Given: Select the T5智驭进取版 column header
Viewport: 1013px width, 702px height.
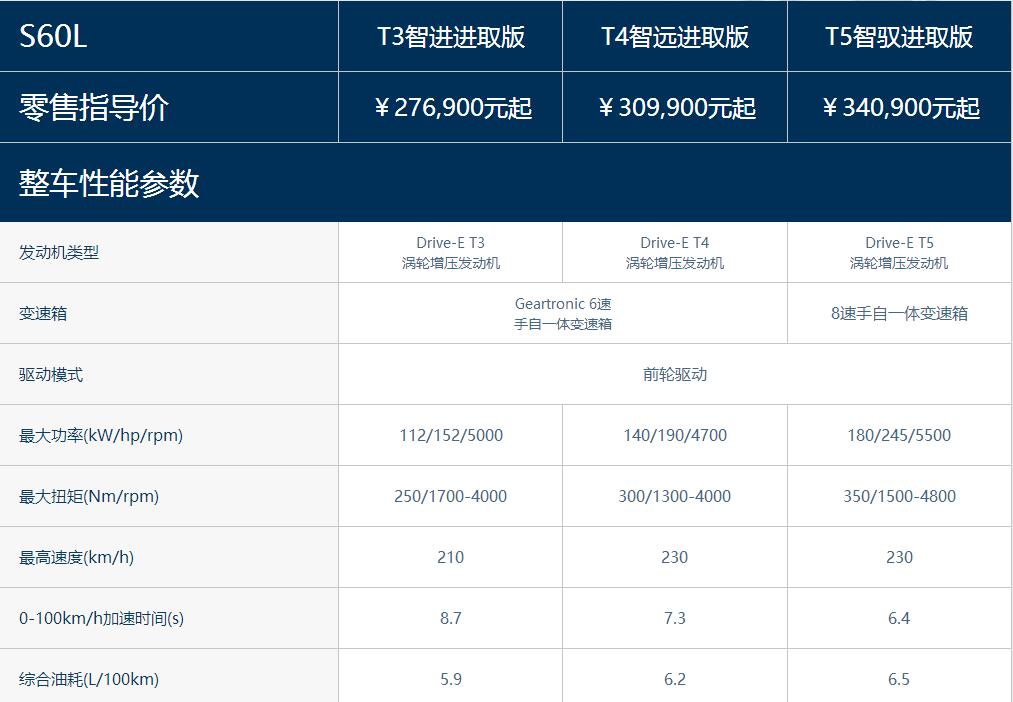Looking at the screenshot, I should coord(899,36).
